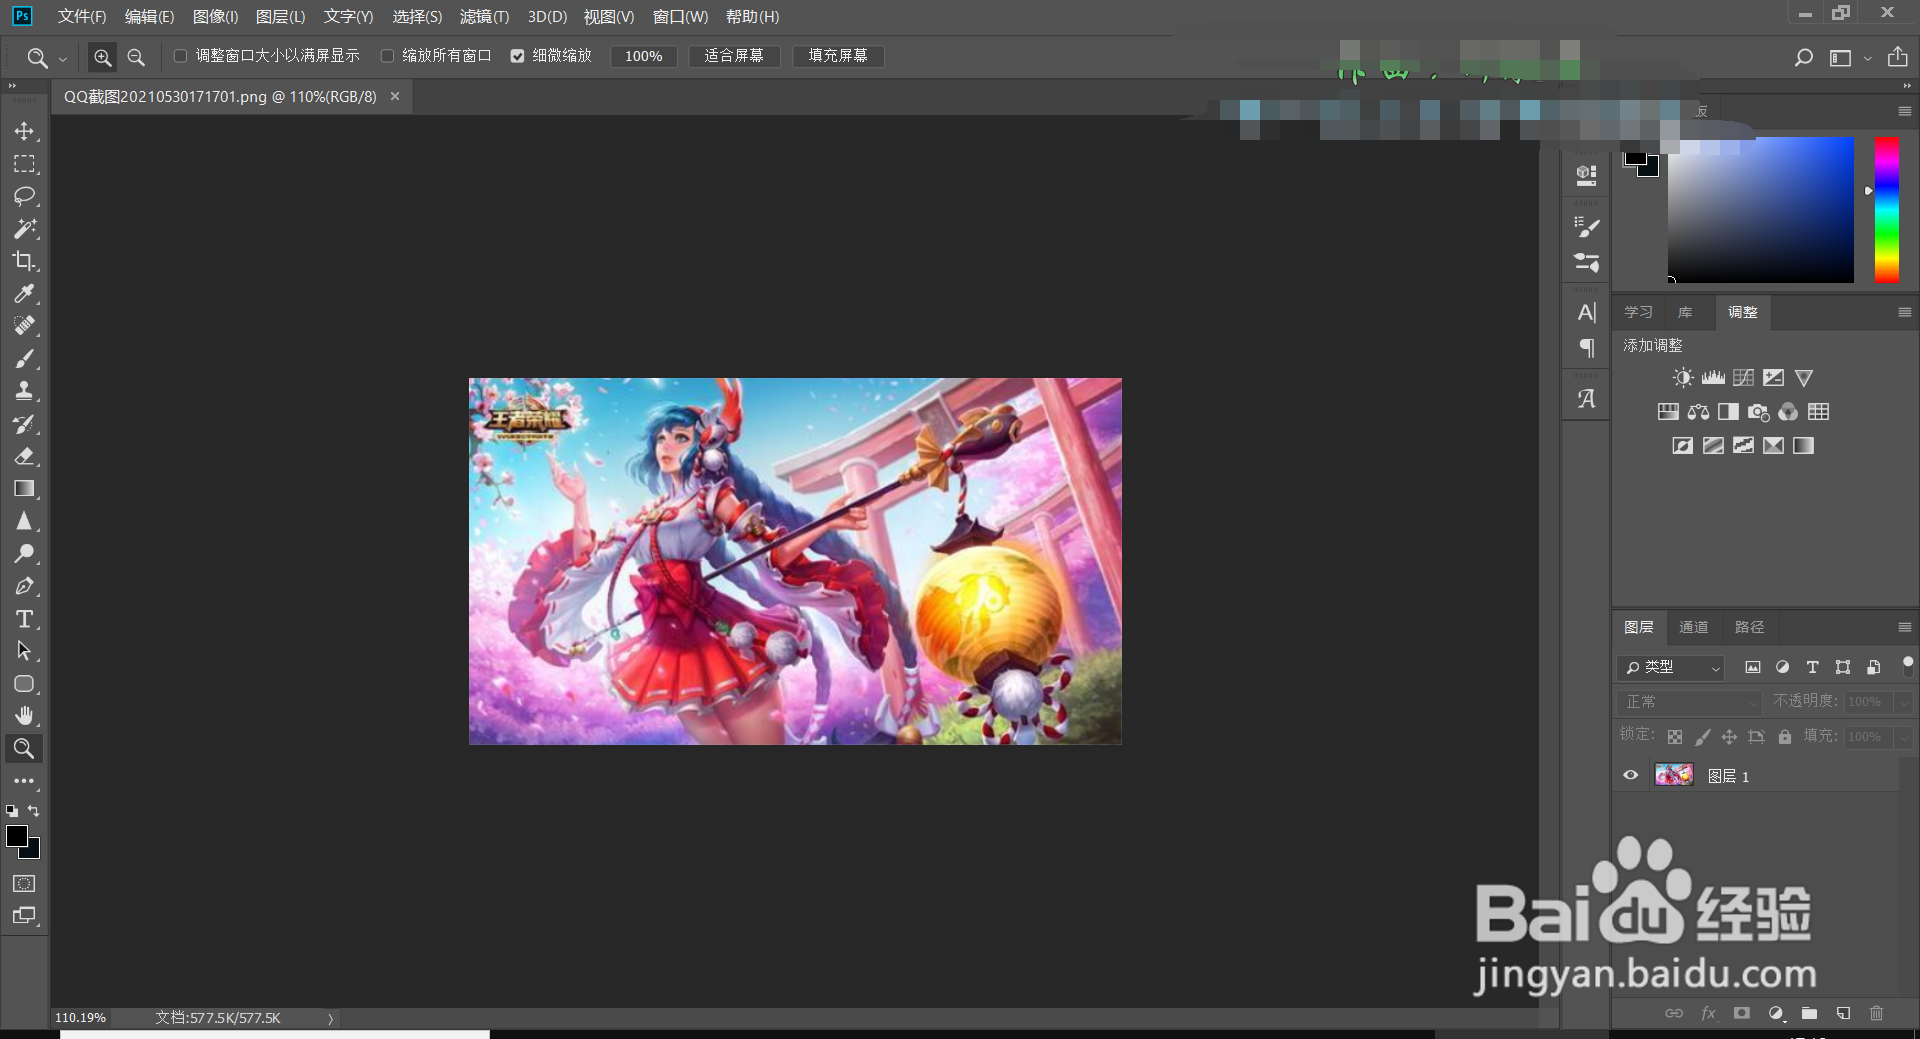Select the Move tool
Viewport: 1920px width, 1039px height.
(x=24, y=131)
